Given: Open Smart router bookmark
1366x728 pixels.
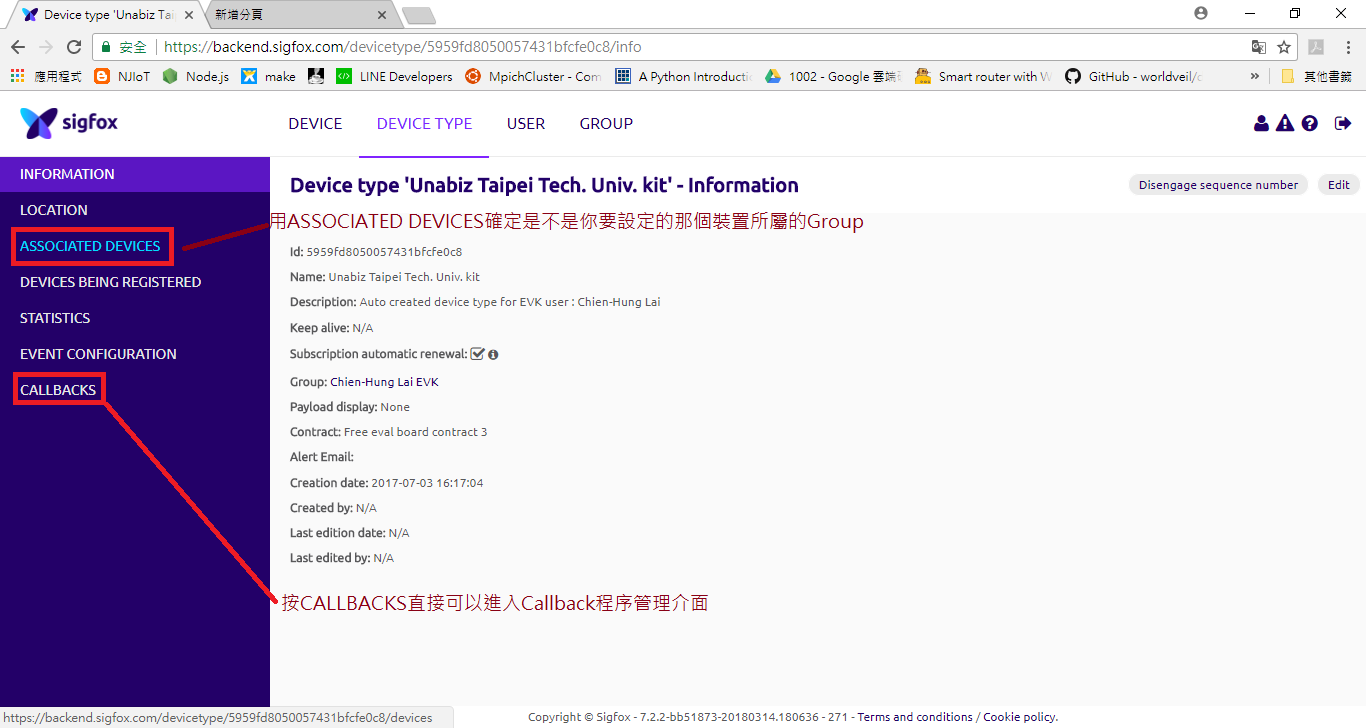Looking at the screenshot, I should click(983, 76).
